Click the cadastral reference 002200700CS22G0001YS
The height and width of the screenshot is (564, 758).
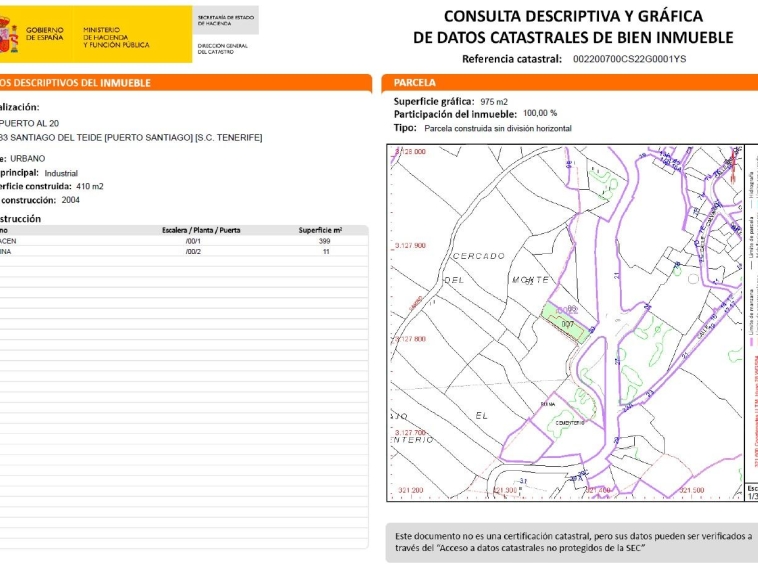point(629,59)
